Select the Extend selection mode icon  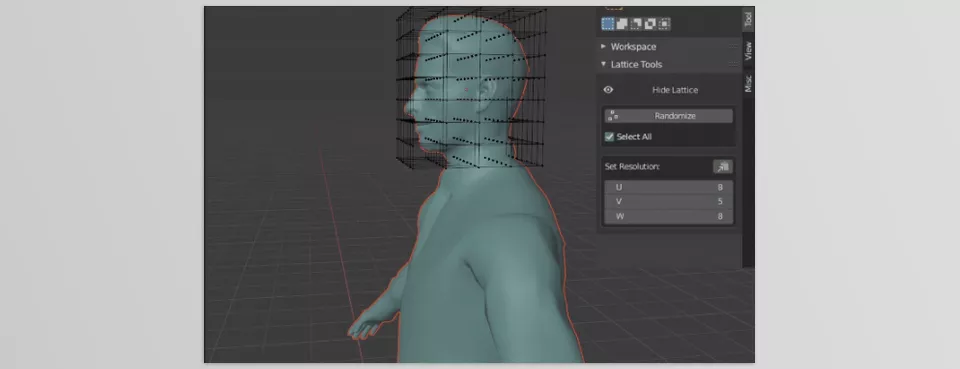[x=621, y=24]
